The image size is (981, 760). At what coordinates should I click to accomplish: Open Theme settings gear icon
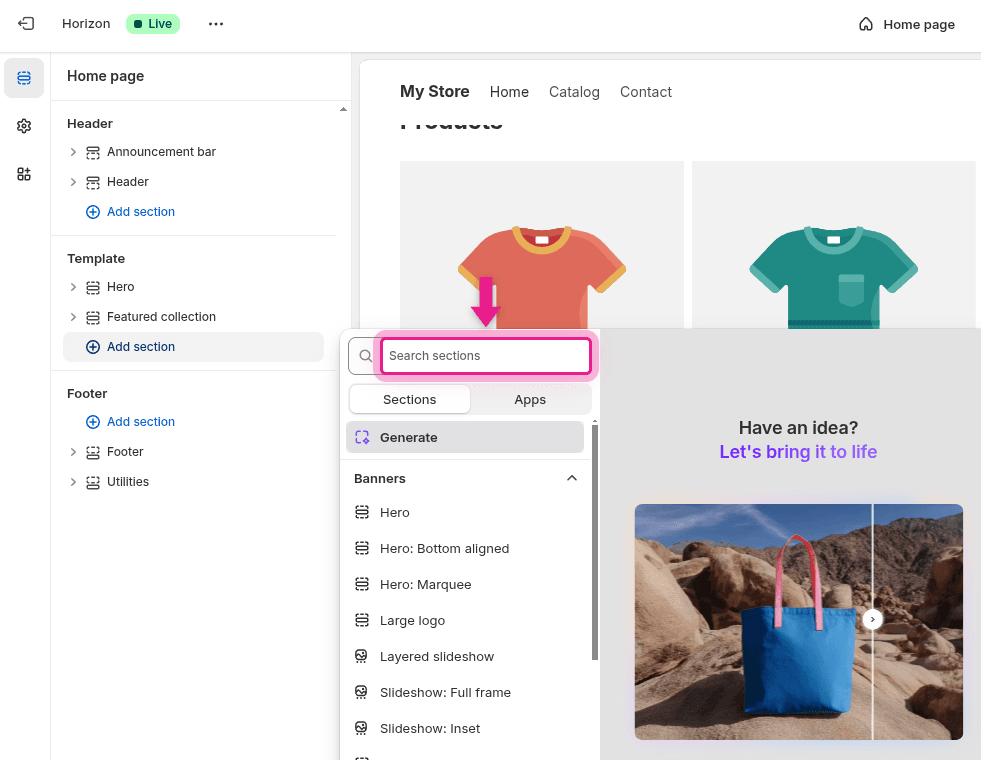pyautogui.click(x=24, y=126)
